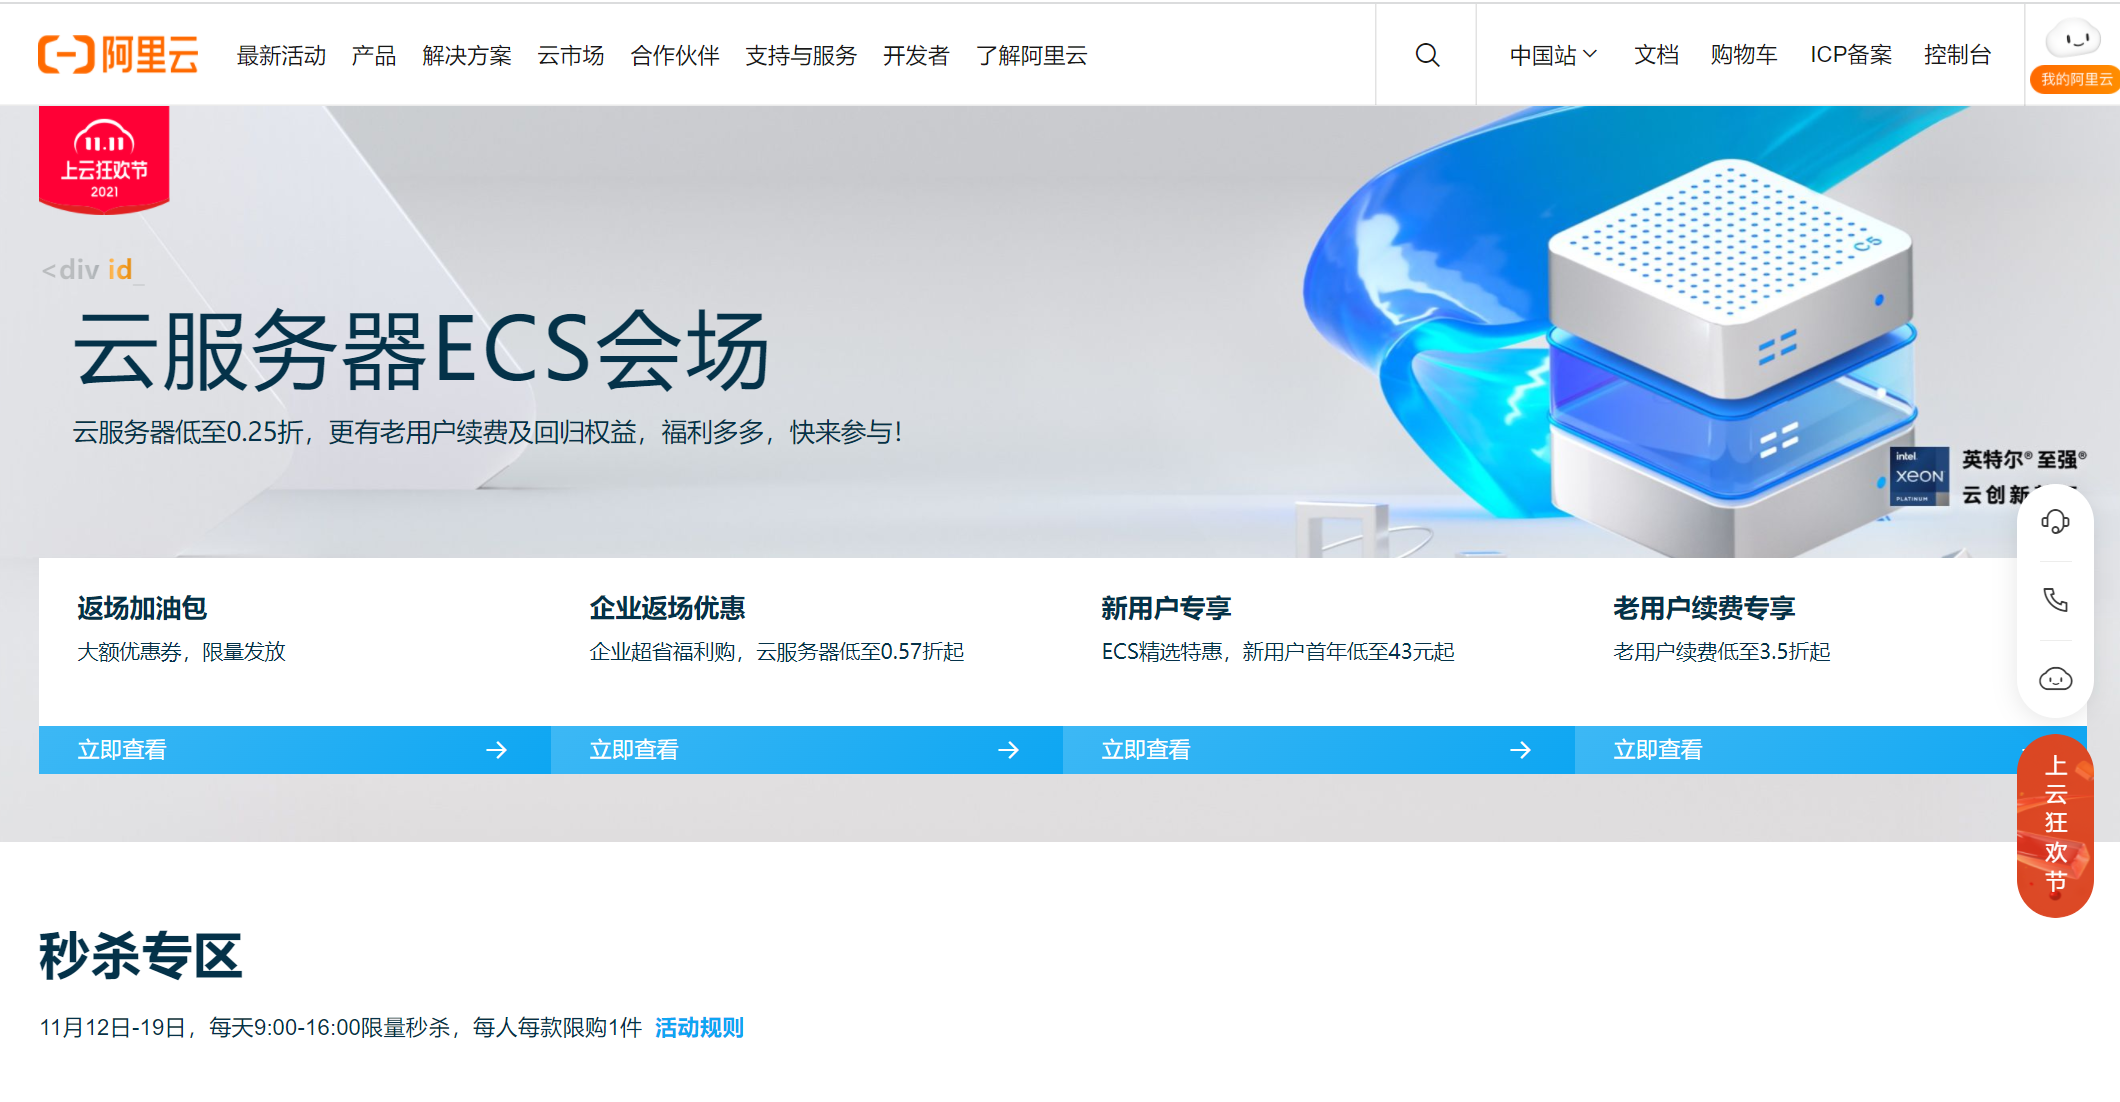
Task: Click the arrow in 企业返场优惠 card
Action: [x=1008, y=750]
